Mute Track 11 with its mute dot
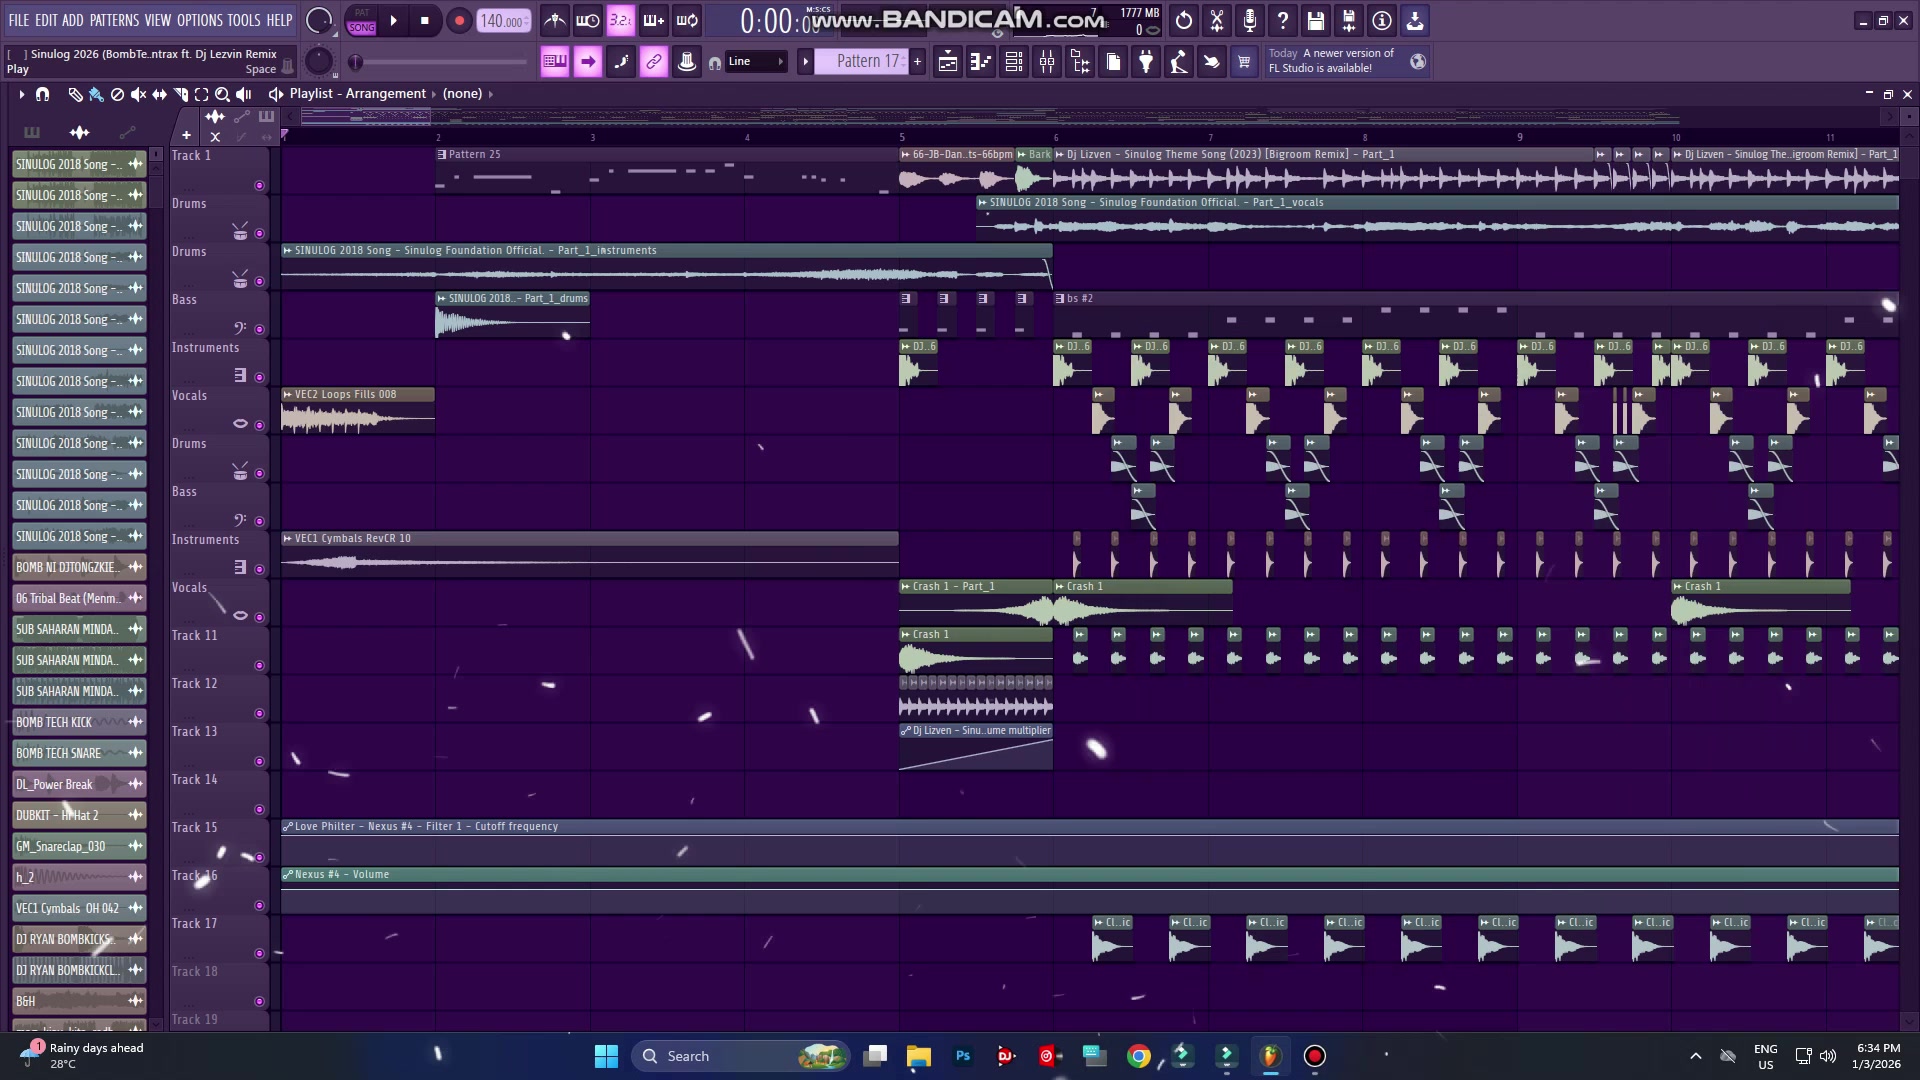Viewport: 1920px width, 1080px height. pos(260,666)
